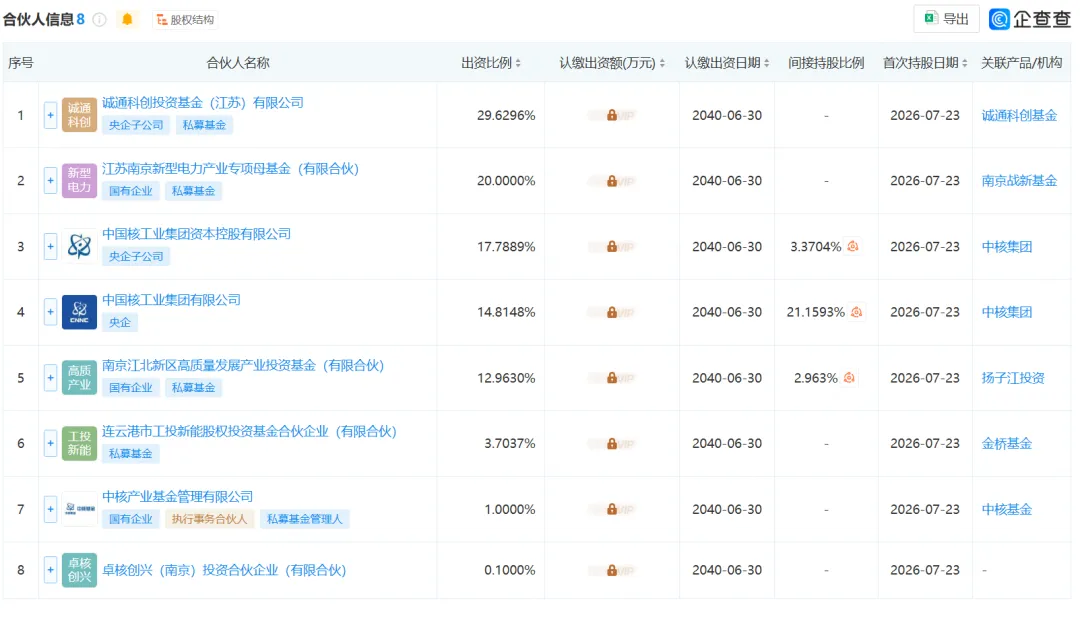Expand row 3 中国核工业集团资本控股 plus button
The height and width of the screenshot is (617, 1080).
coord(50,247)
